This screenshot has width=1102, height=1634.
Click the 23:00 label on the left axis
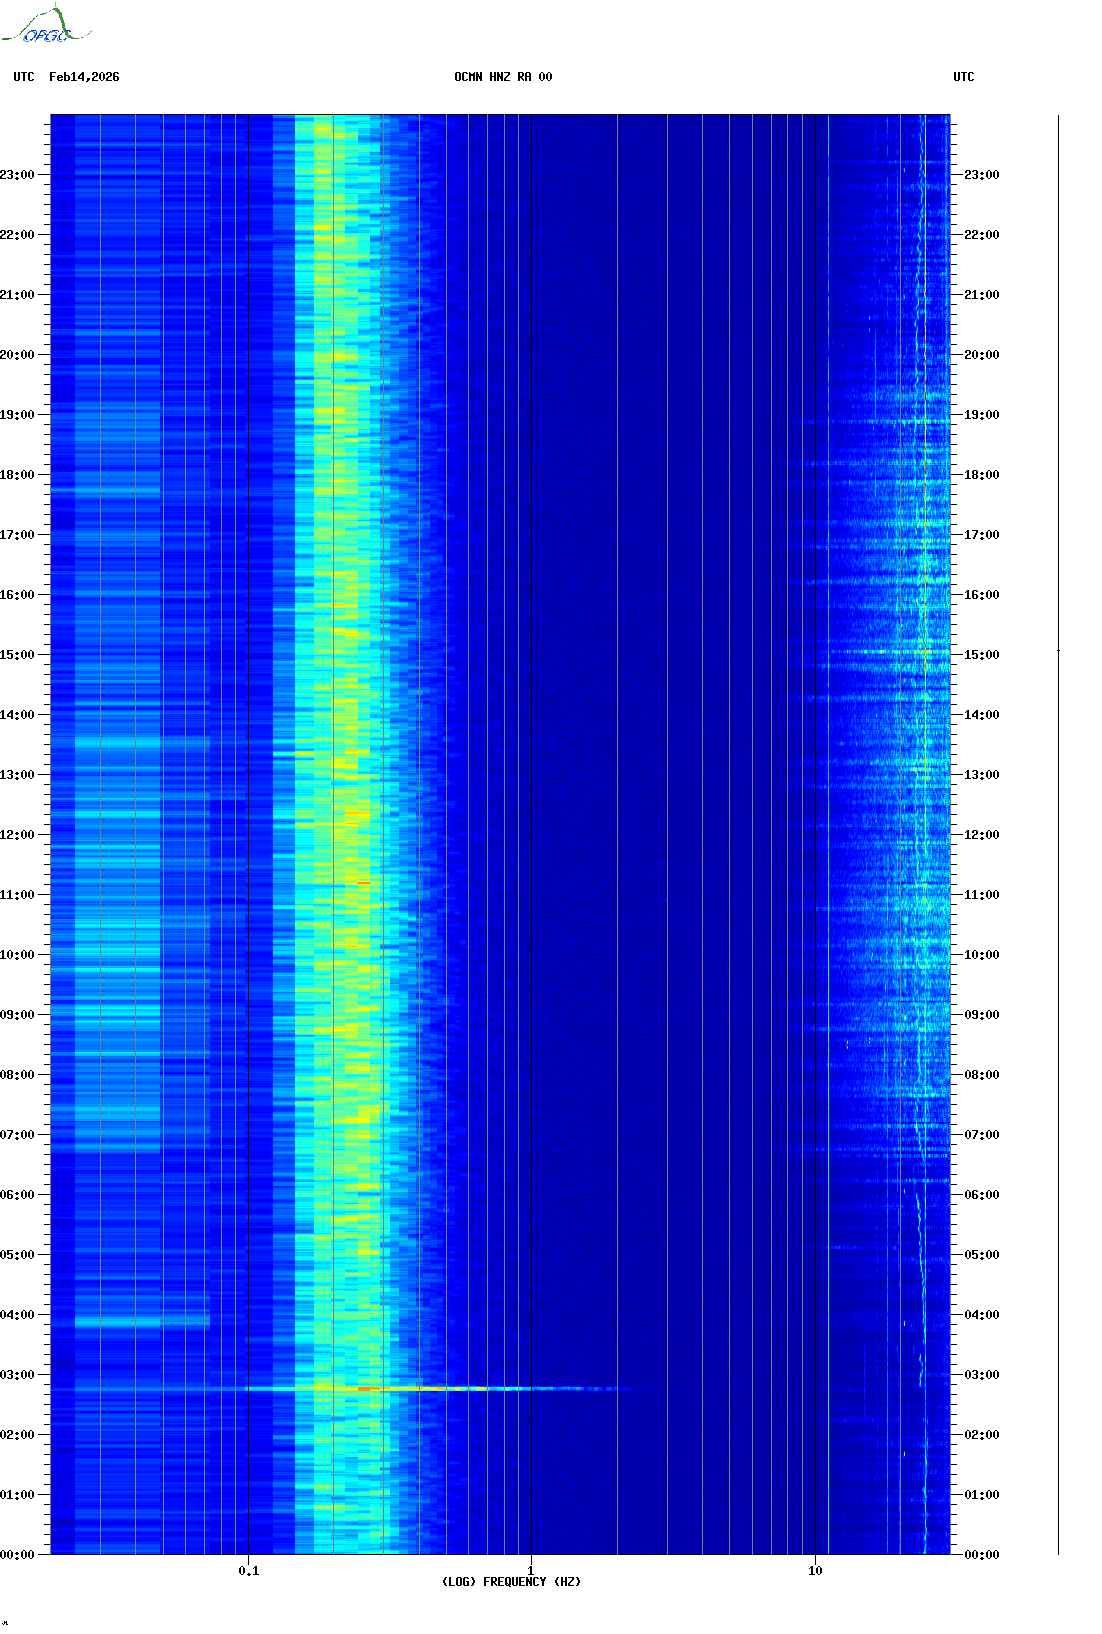(x=17, y=175)
